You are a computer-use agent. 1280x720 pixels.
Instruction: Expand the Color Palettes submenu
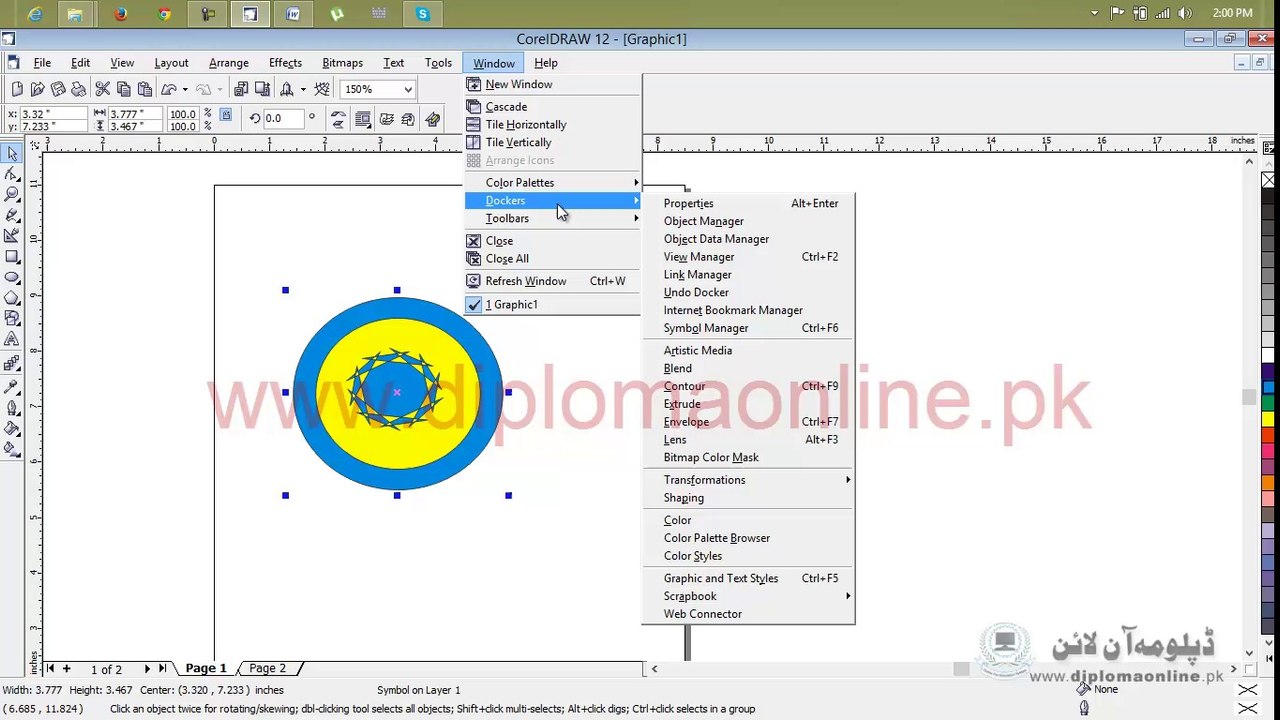pos(552,182)
